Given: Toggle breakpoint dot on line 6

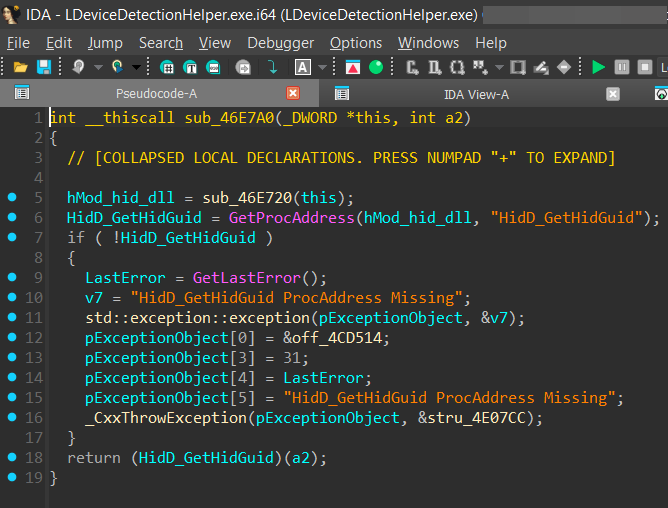Looking at the screenshot, I should [x=12, y=217].
